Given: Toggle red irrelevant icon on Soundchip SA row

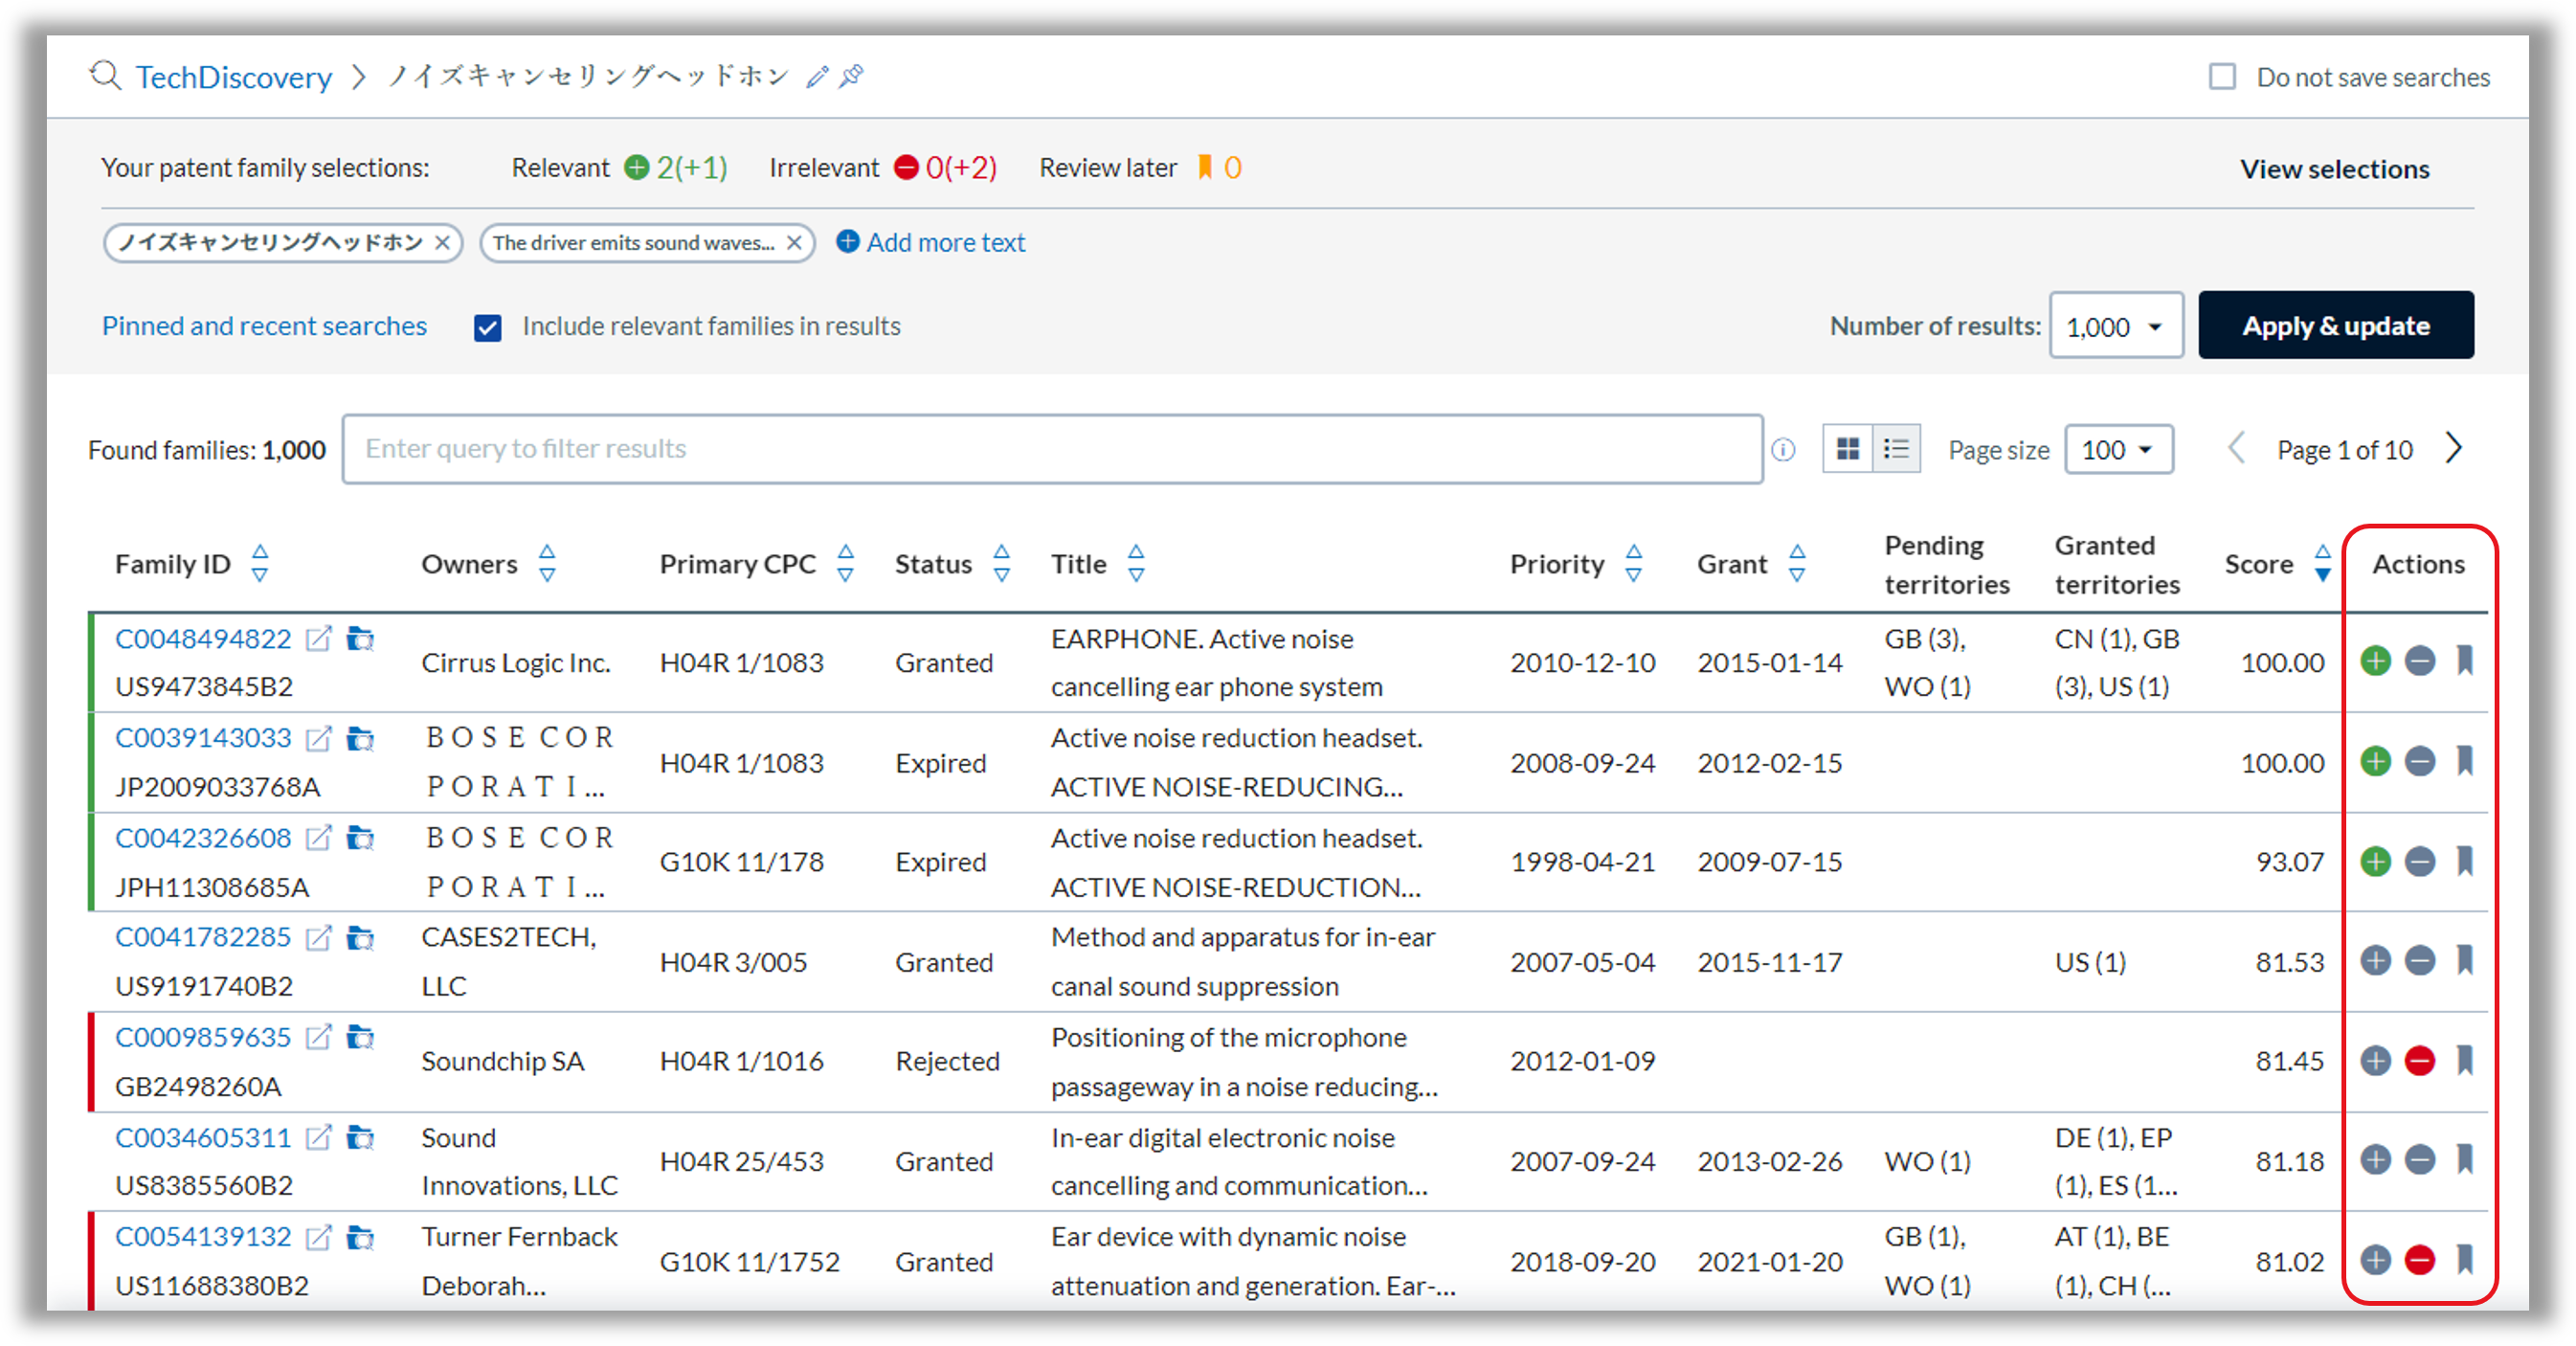Looking at the screenshot, I should (x=2419, y=1060).
